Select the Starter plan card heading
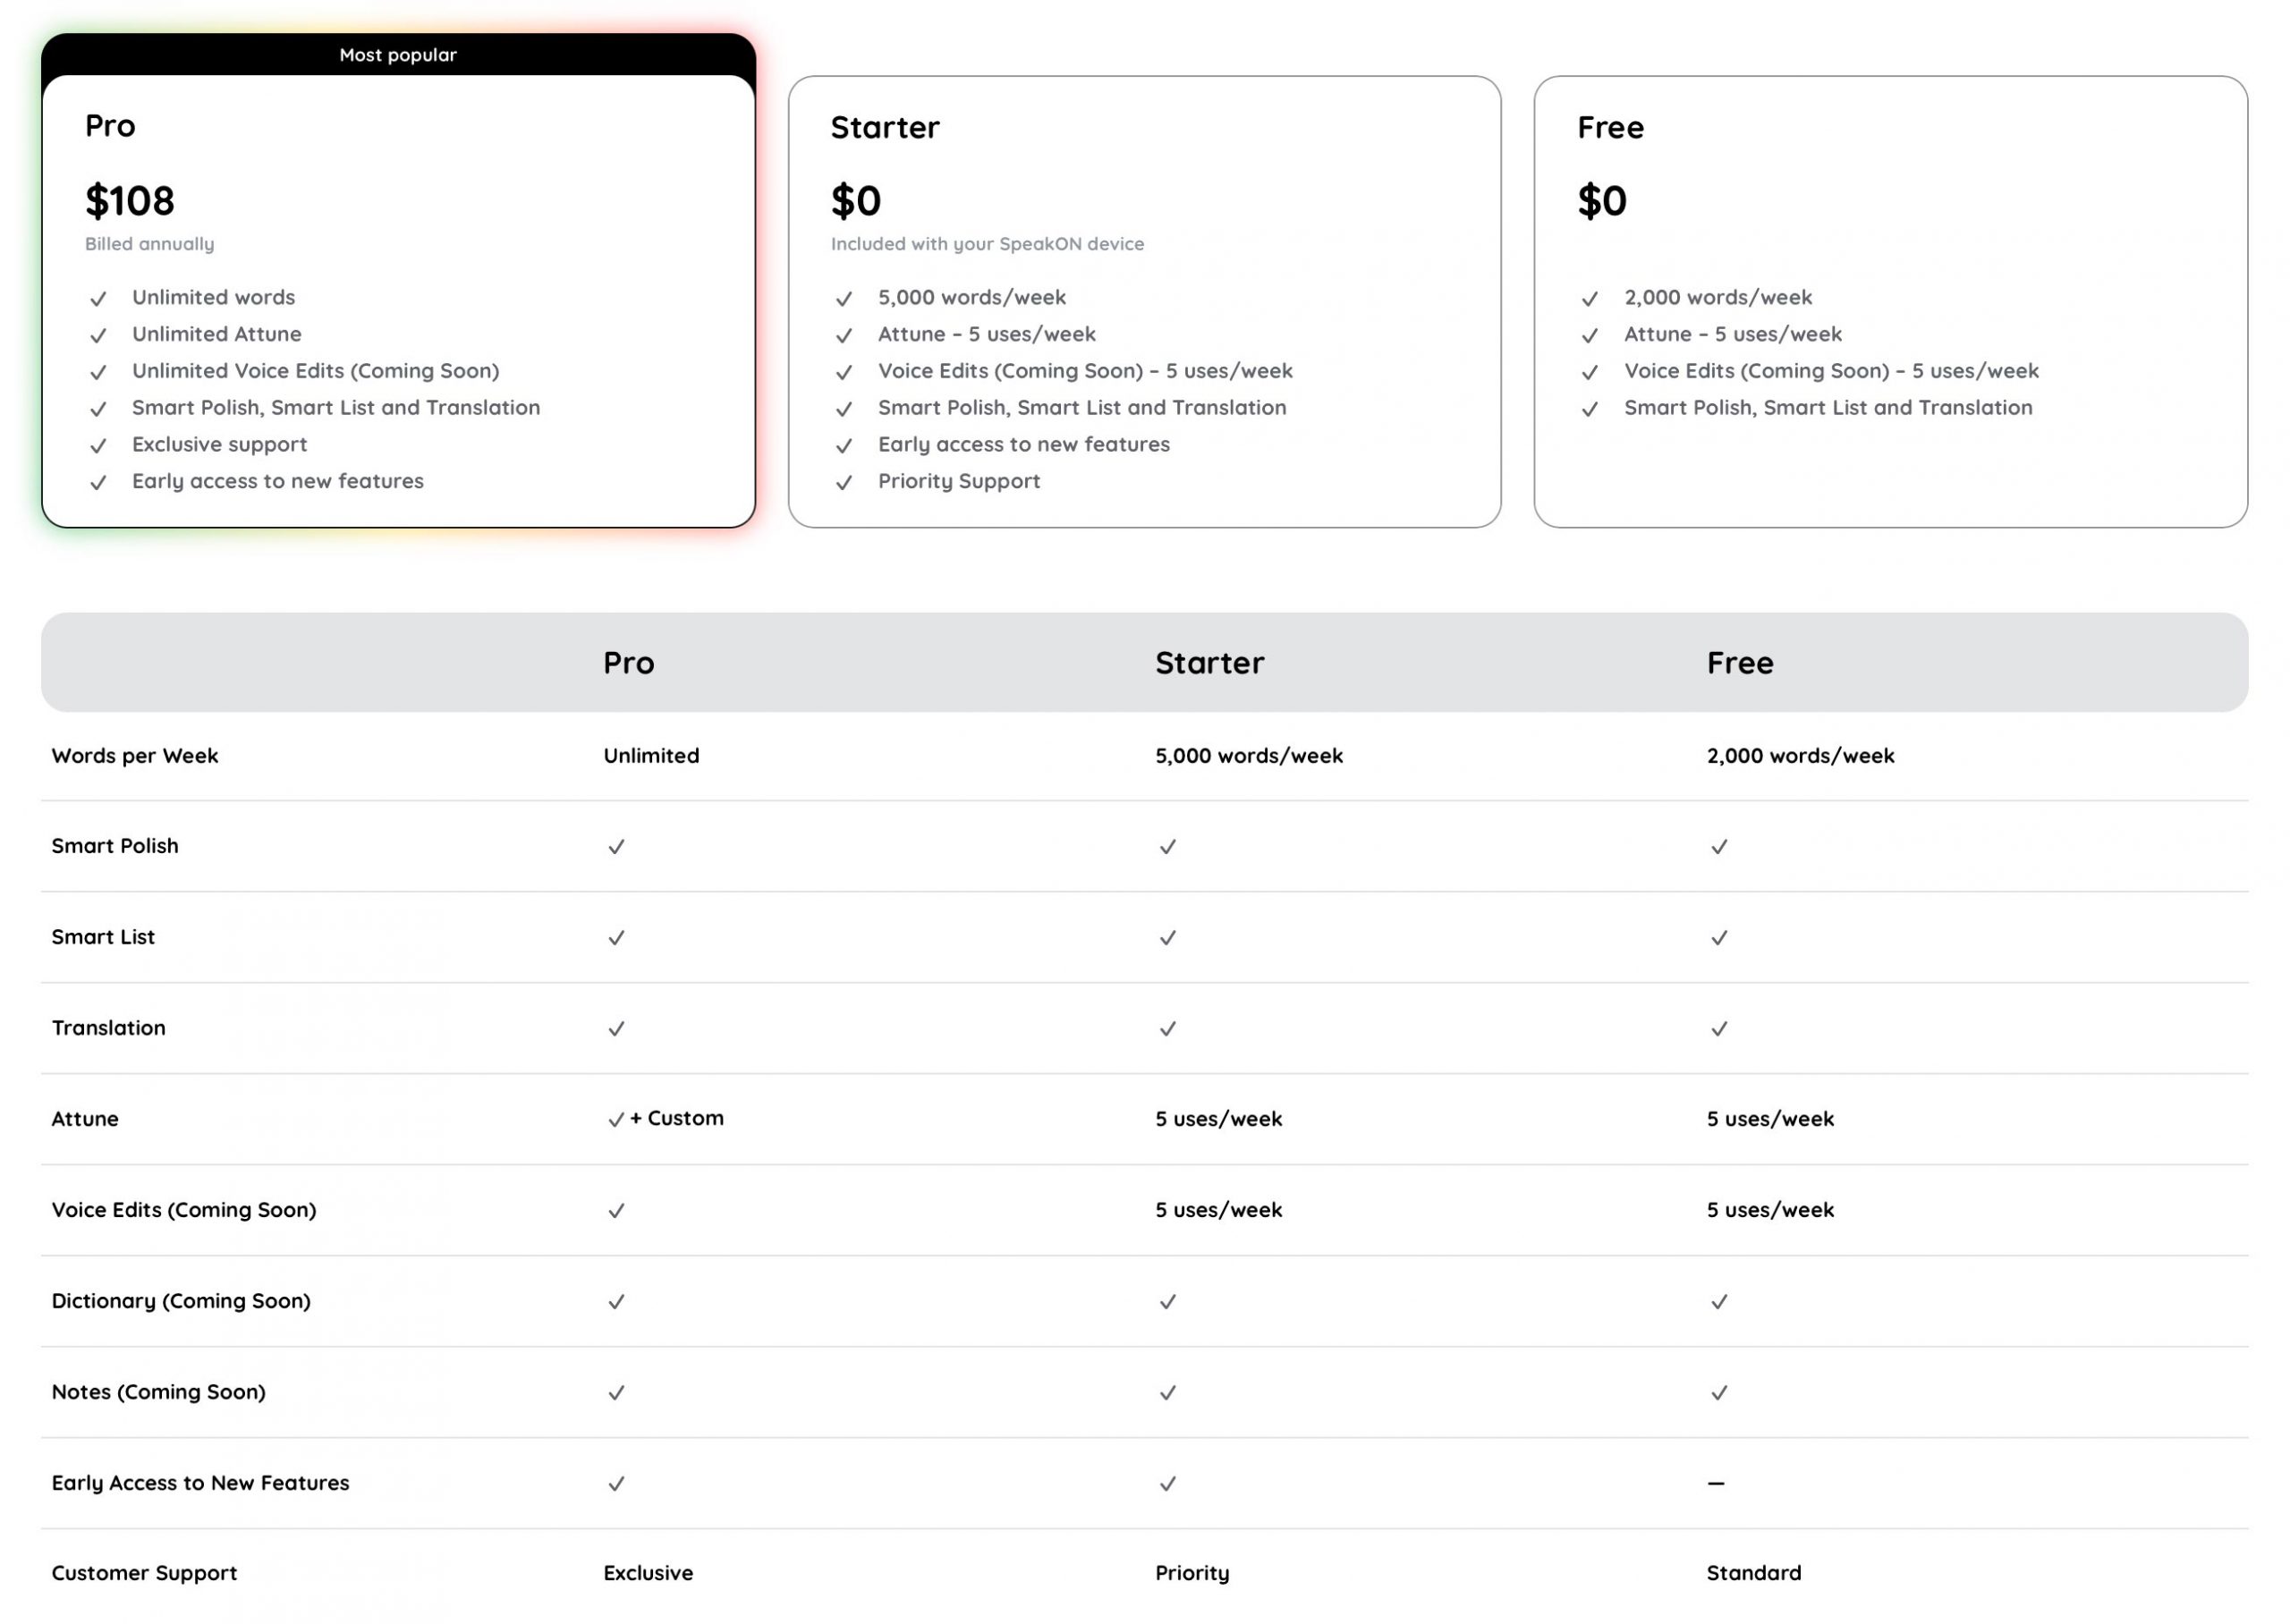Viewport: 2290px width, 1624px height. [885, 128]
